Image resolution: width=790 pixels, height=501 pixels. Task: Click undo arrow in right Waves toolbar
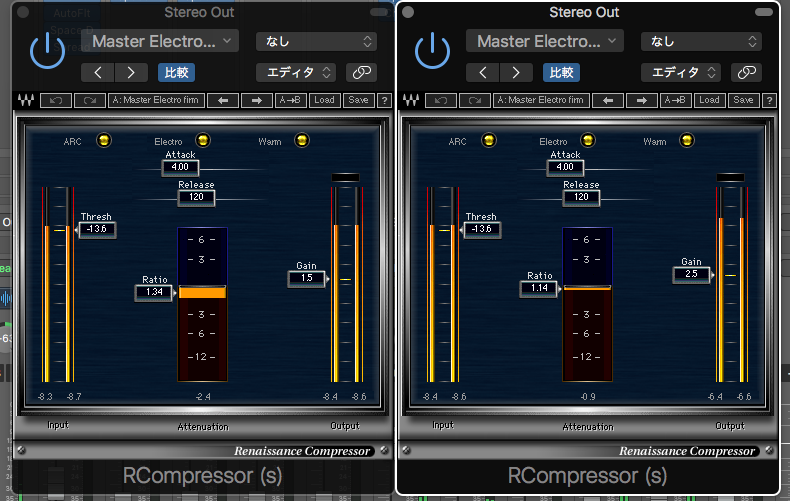(x=440, y=100)
